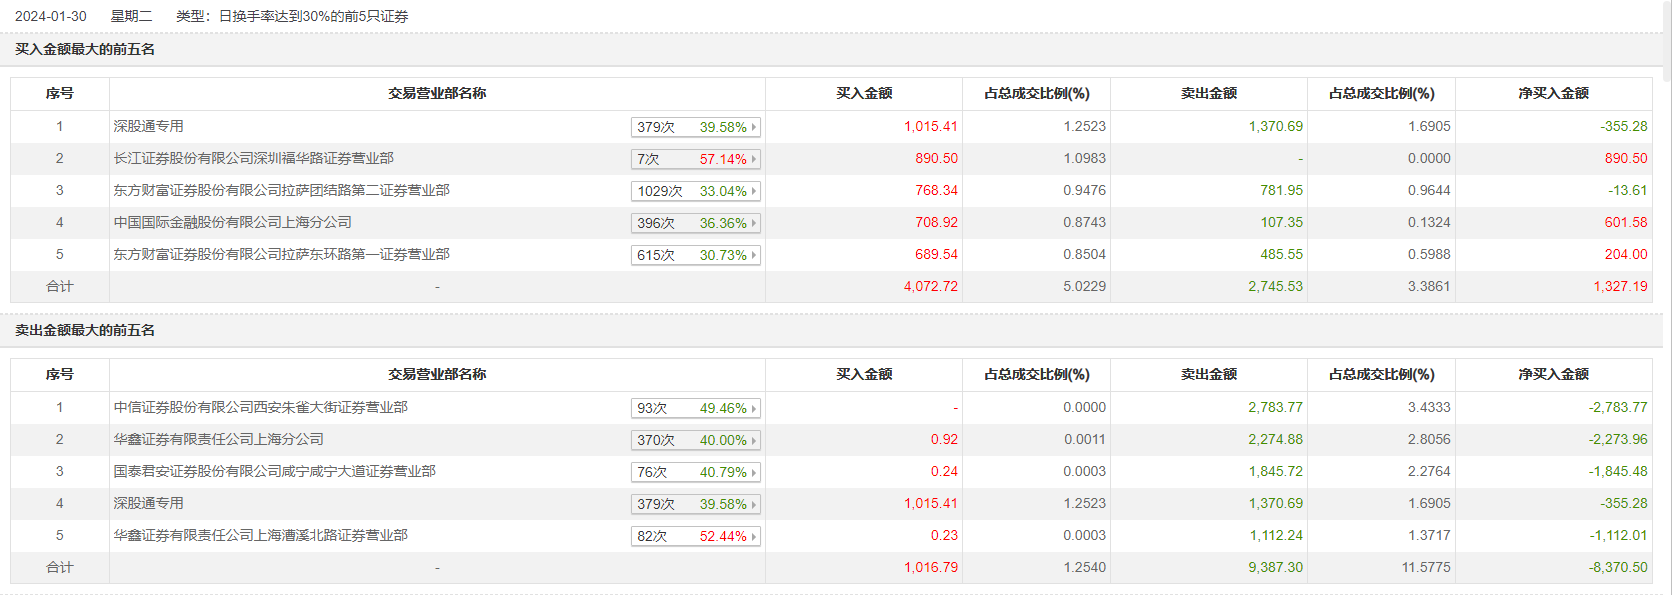Click 深股通专用 in the top buyers table
The width and height of the screenshot is (1672, 595).
pos(148,126)
